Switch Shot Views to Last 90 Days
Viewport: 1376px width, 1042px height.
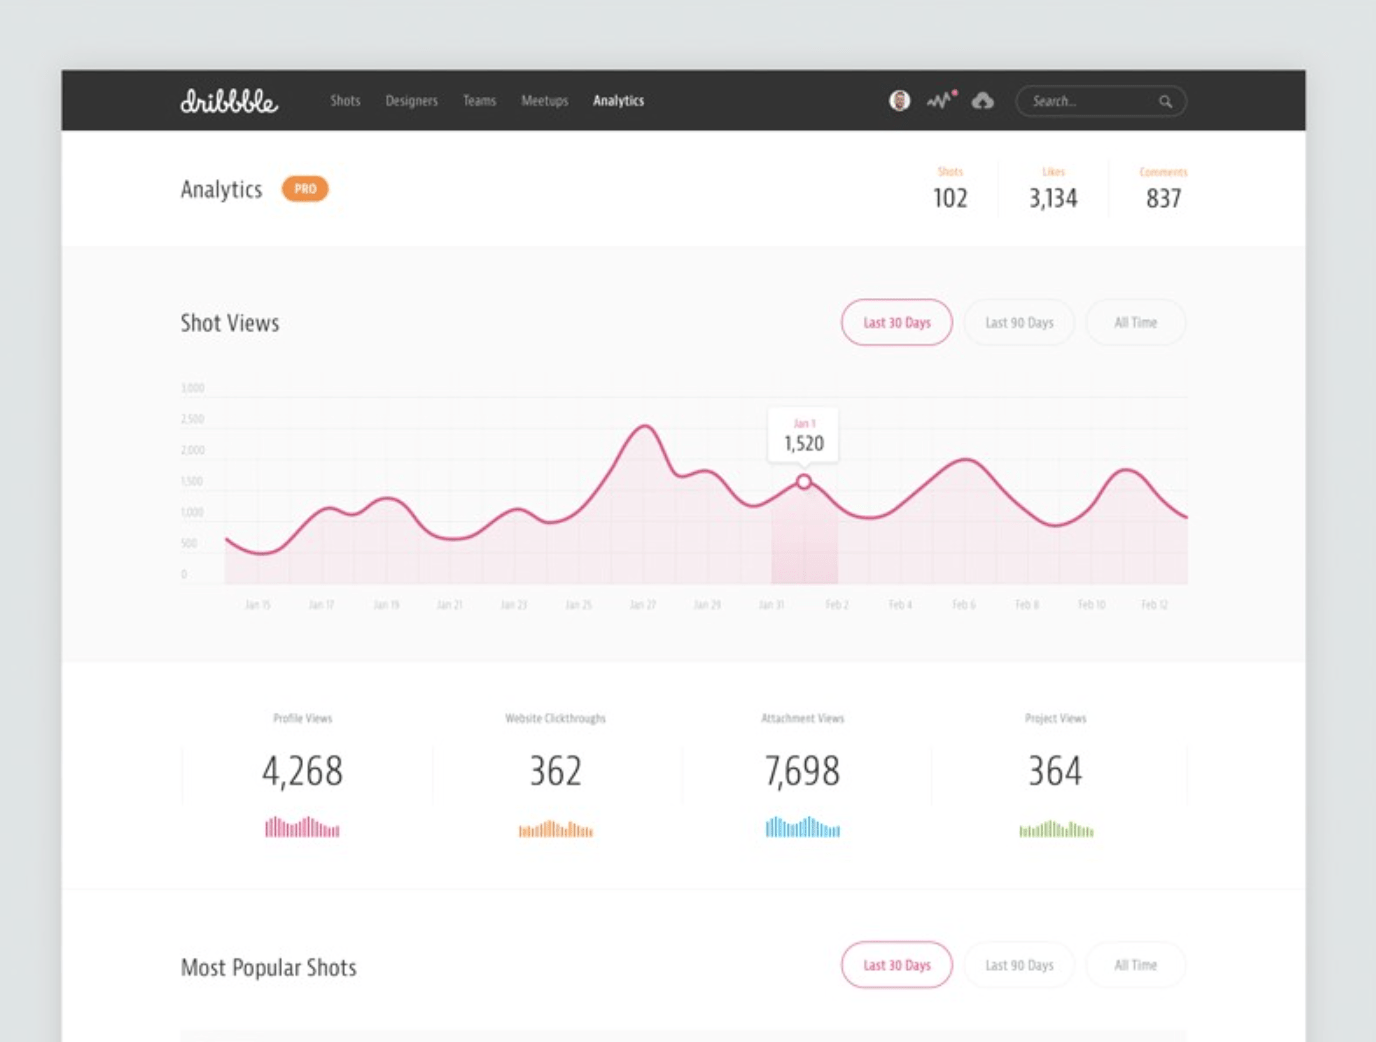1019,323
